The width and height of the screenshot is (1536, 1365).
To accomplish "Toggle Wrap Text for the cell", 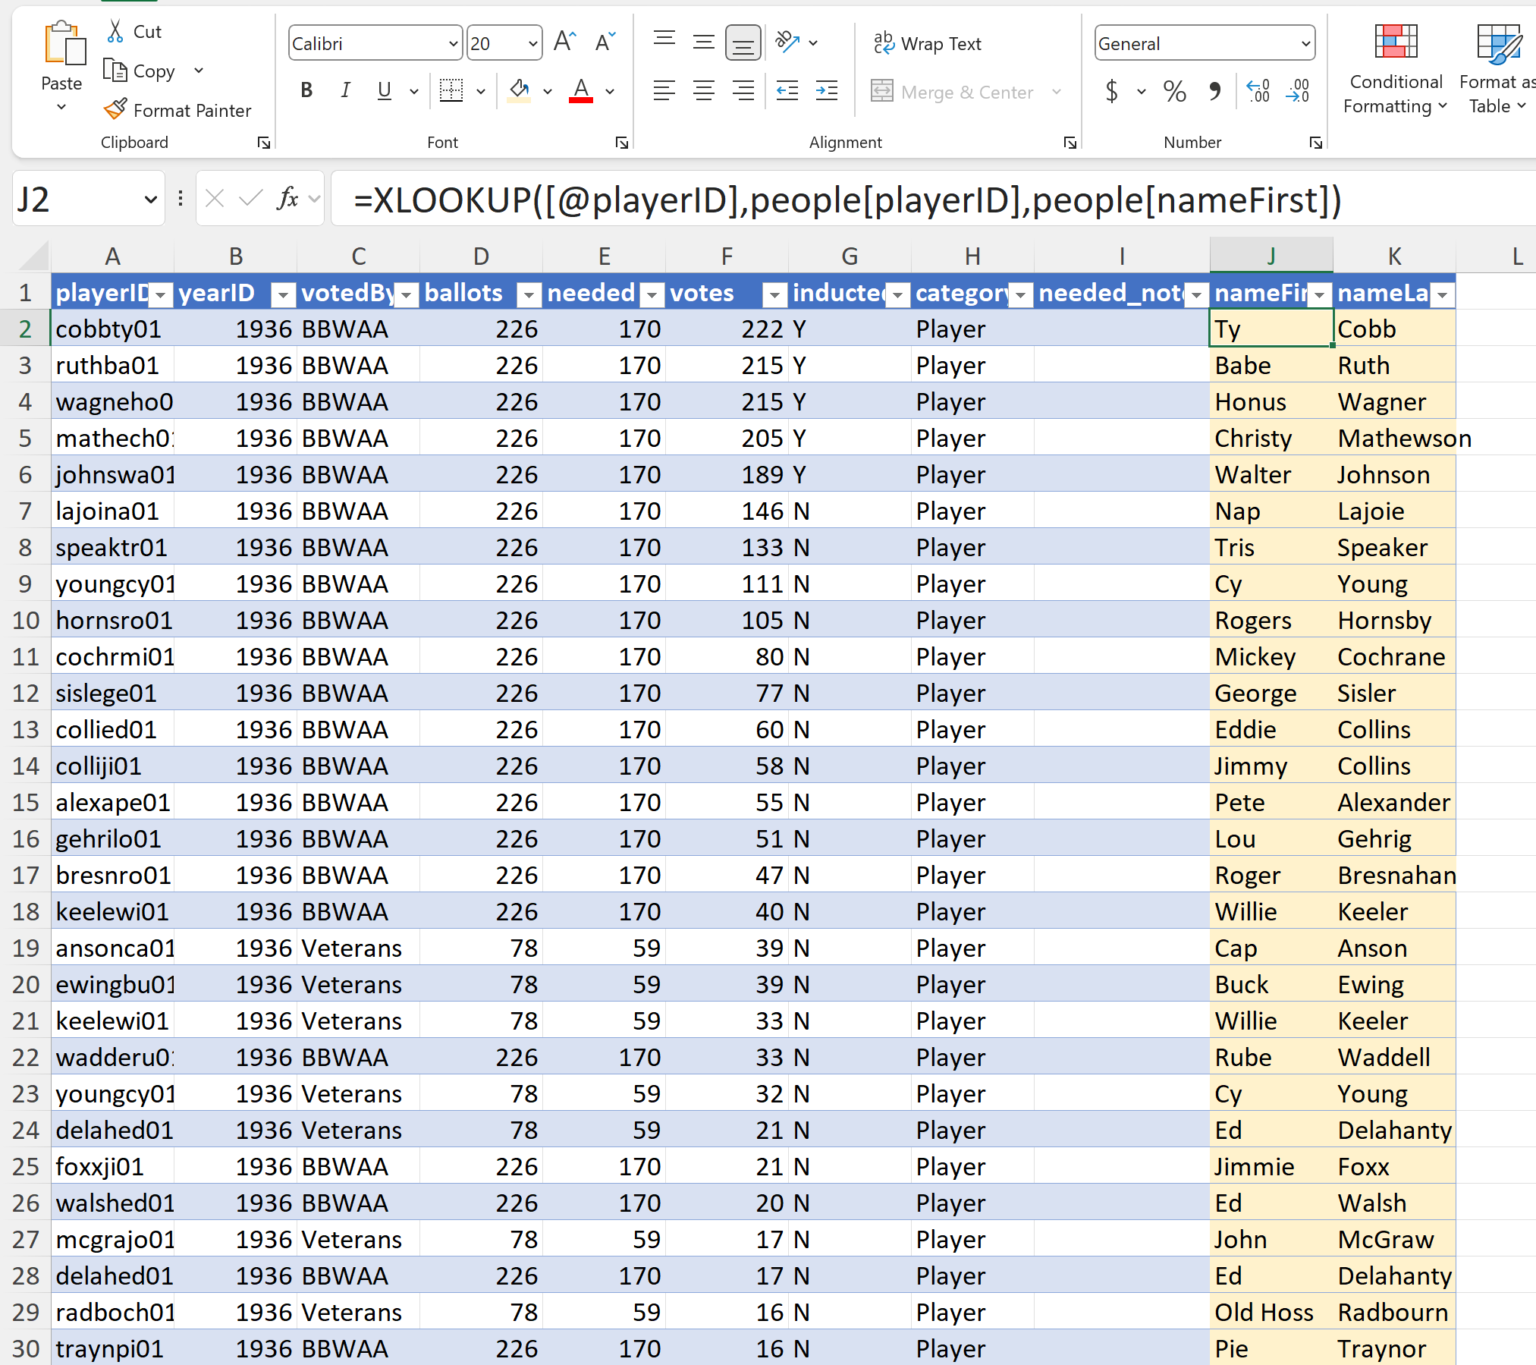I will (927, 43).
